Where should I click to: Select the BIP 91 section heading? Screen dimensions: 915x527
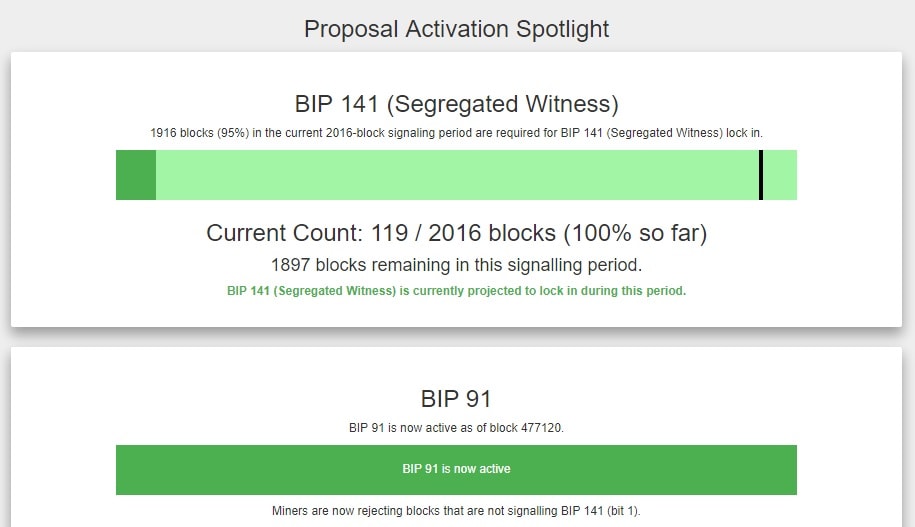(x=456, y=398)
